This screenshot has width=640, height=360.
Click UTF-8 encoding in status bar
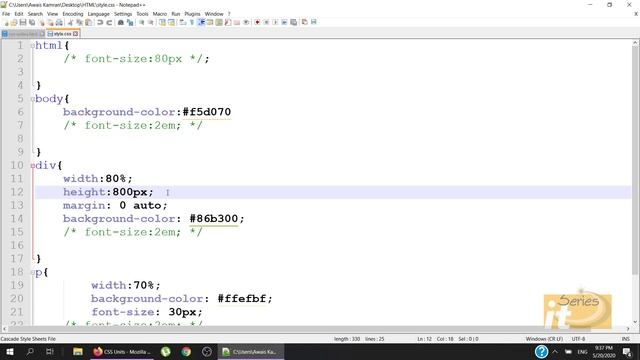pyautogui.click(x=578, y=339)
